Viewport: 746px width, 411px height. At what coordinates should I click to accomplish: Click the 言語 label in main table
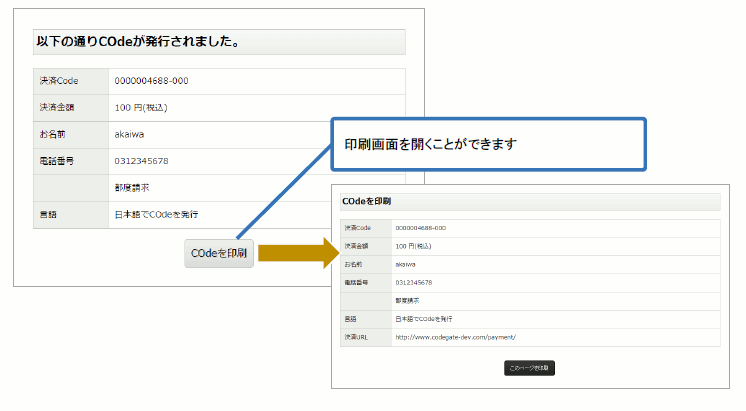[47, 215]
